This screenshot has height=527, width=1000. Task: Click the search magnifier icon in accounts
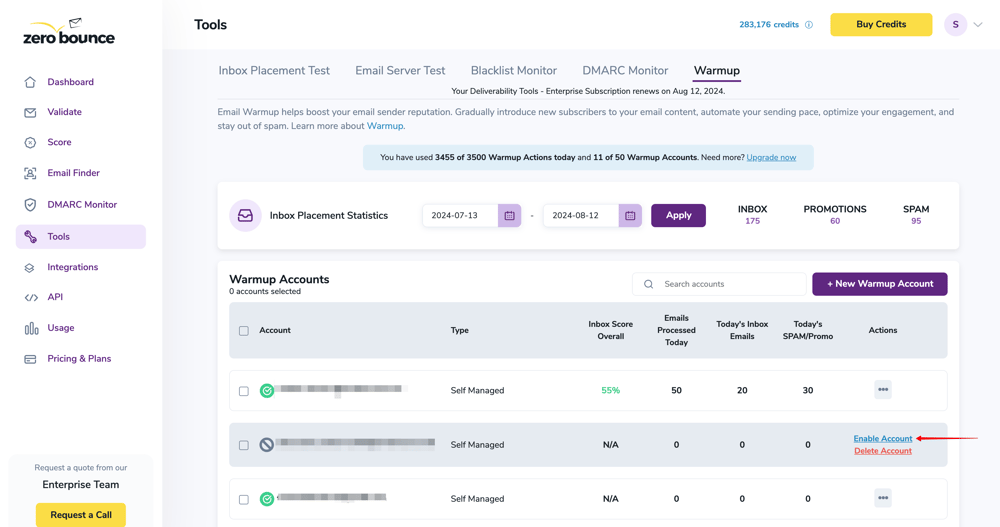pos(649,285)
